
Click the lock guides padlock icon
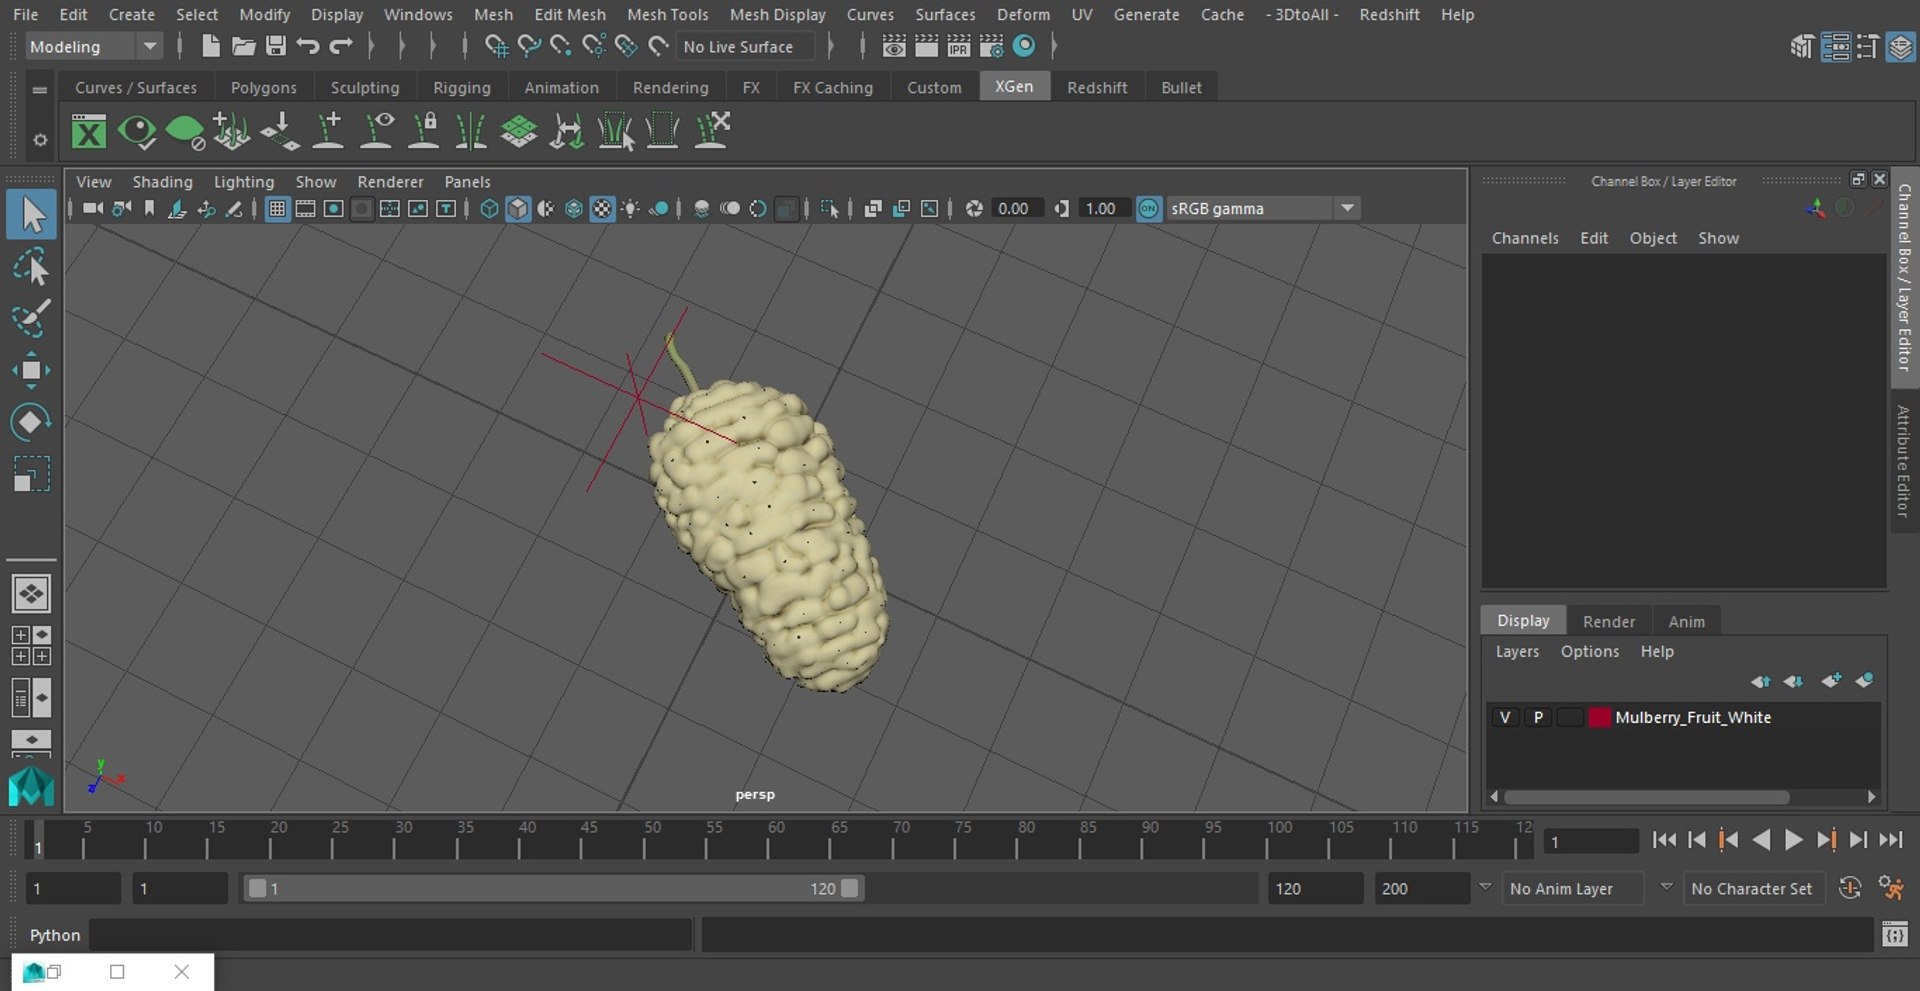point(424,131)
